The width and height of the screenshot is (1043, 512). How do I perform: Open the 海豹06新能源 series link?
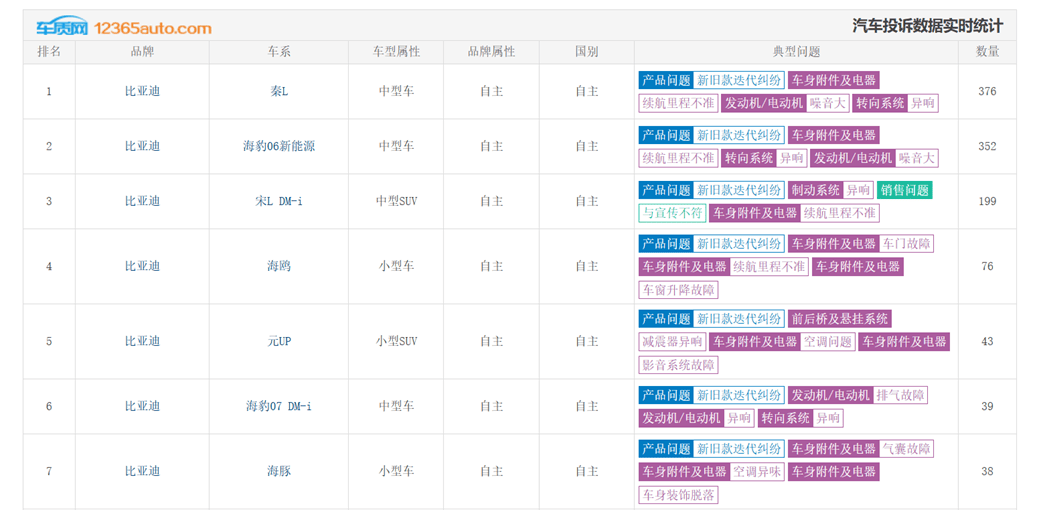(x=279, y=146)
